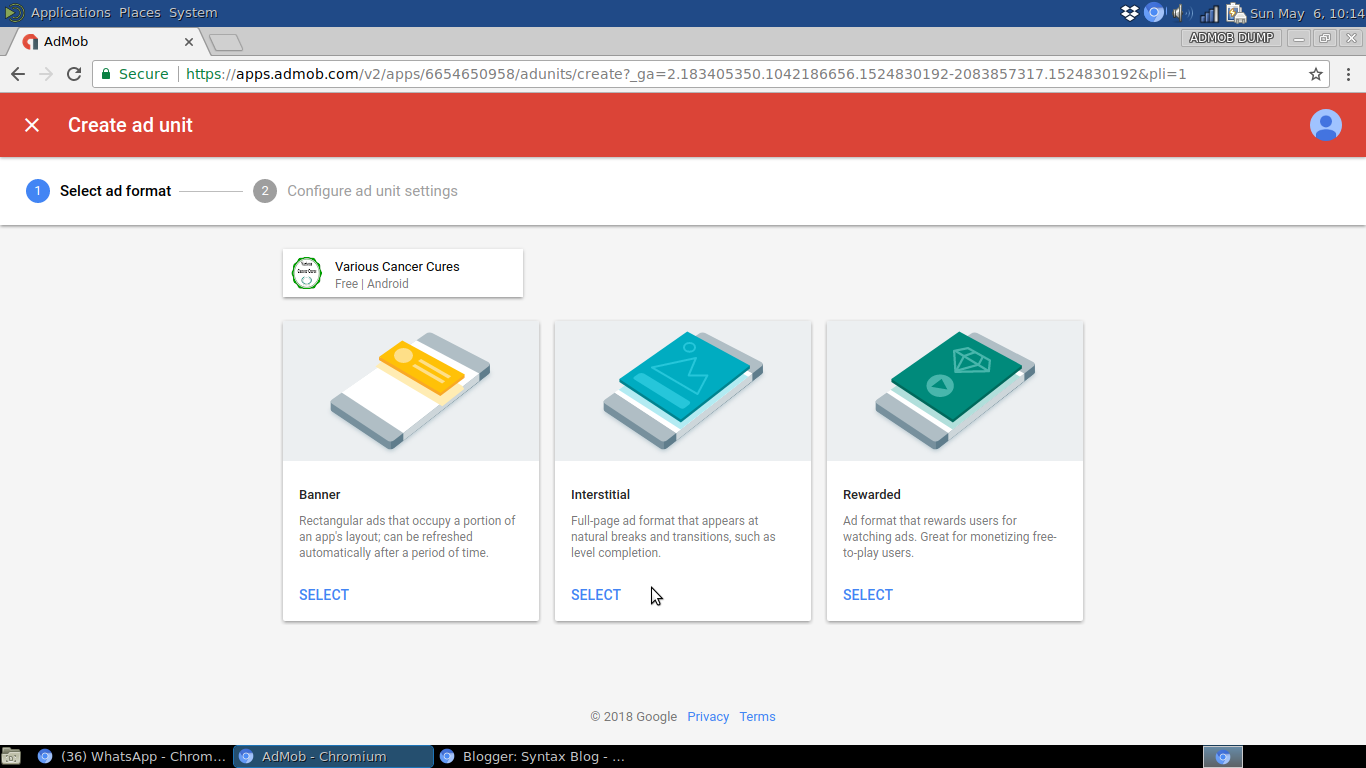Switch to the Blogger Syntax Blog window
Viewport: 1366px width, 768px height.
tap(533, 757)
